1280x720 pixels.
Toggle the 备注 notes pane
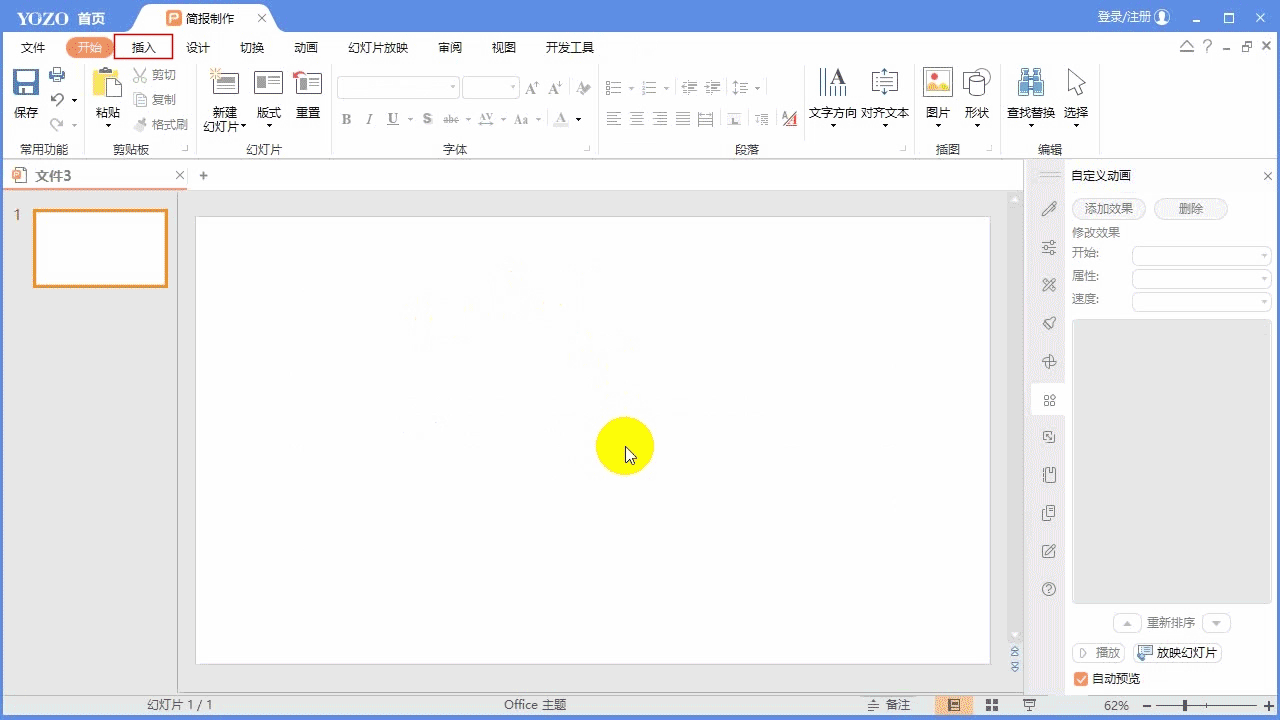(889, 705)
